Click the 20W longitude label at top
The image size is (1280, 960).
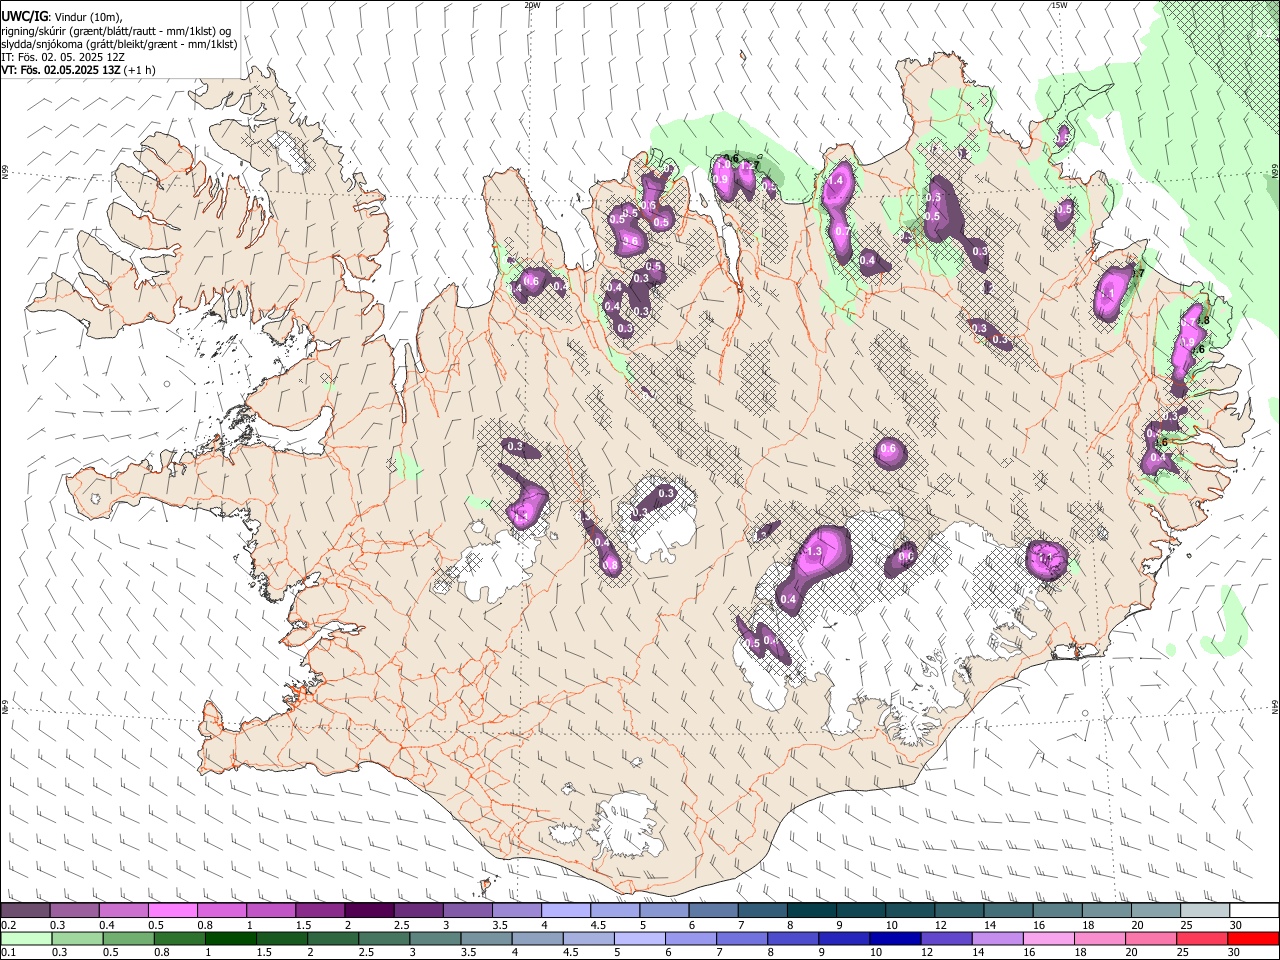[533, 5]
